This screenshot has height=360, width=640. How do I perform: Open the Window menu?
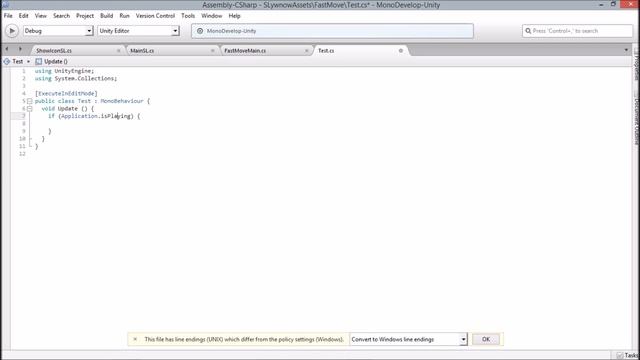pos(211,16)
